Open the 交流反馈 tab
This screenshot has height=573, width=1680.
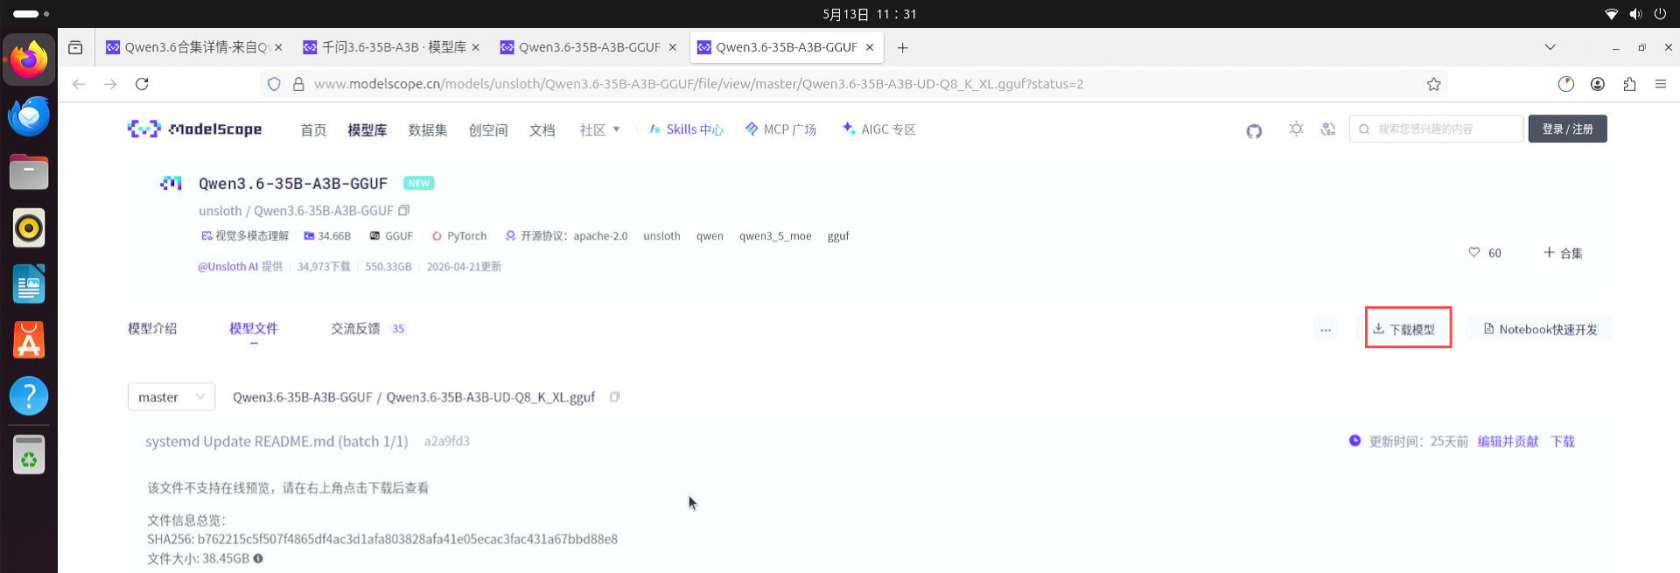tap(355, 328)
